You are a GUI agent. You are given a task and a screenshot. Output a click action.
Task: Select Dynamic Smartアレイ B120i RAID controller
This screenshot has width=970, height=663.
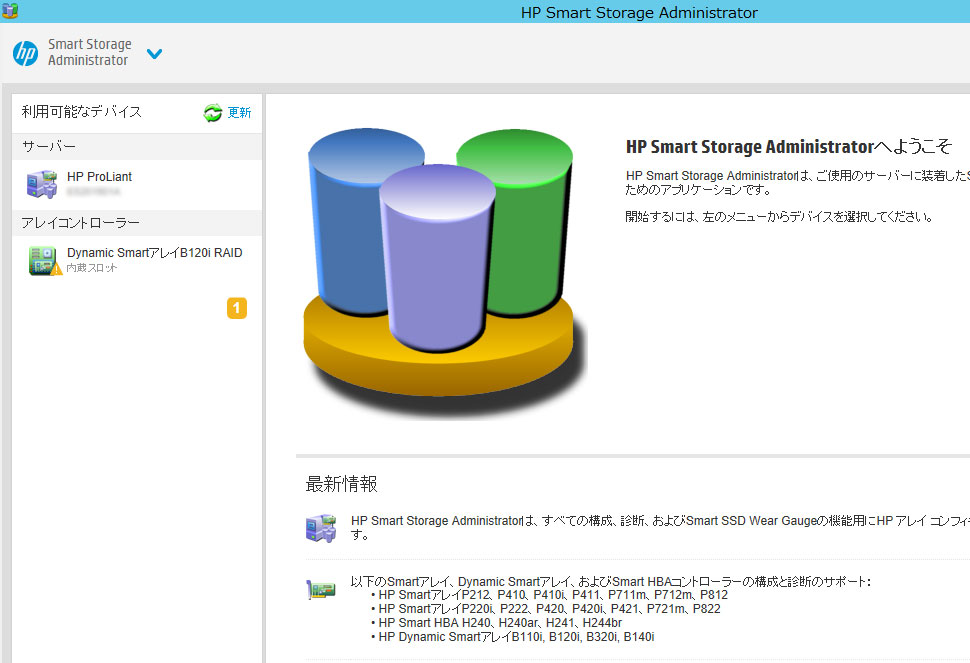(x=137, y=260)
